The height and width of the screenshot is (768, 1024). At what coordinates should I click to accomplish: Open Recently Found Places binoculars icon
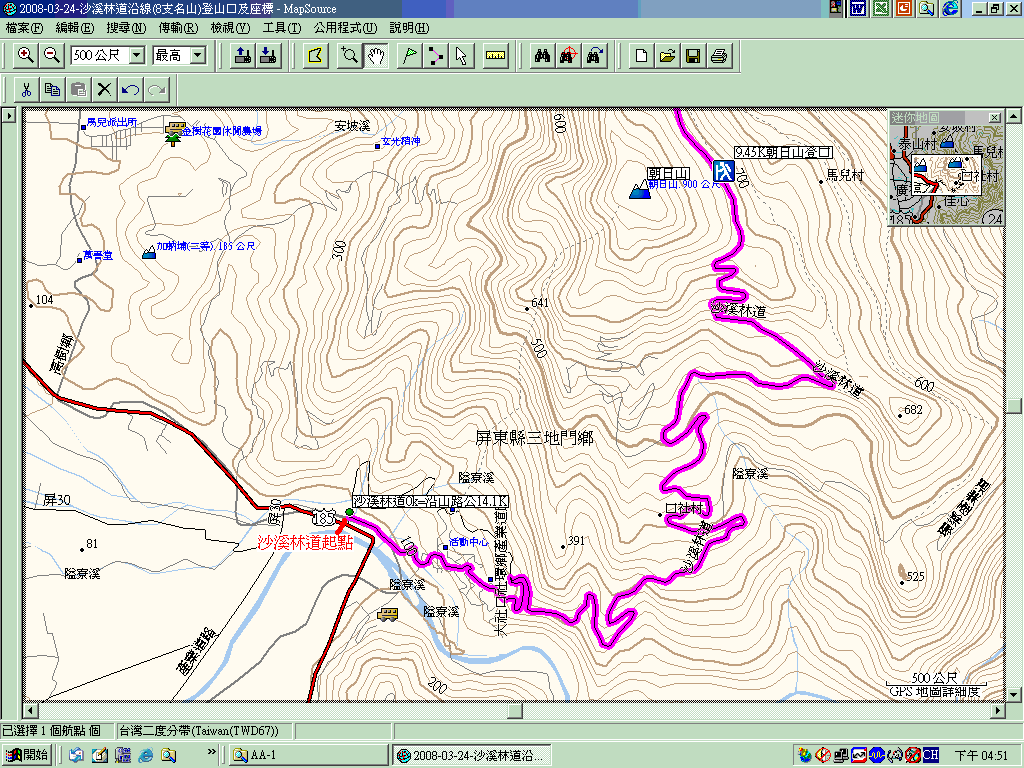594,56
